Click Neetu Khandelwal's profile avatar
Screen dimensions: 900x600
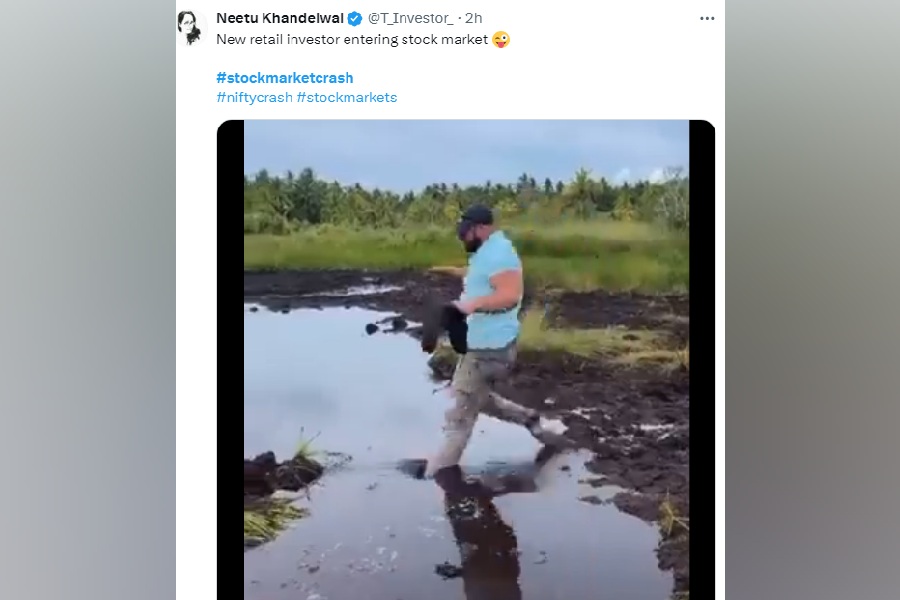click(190, 27)
